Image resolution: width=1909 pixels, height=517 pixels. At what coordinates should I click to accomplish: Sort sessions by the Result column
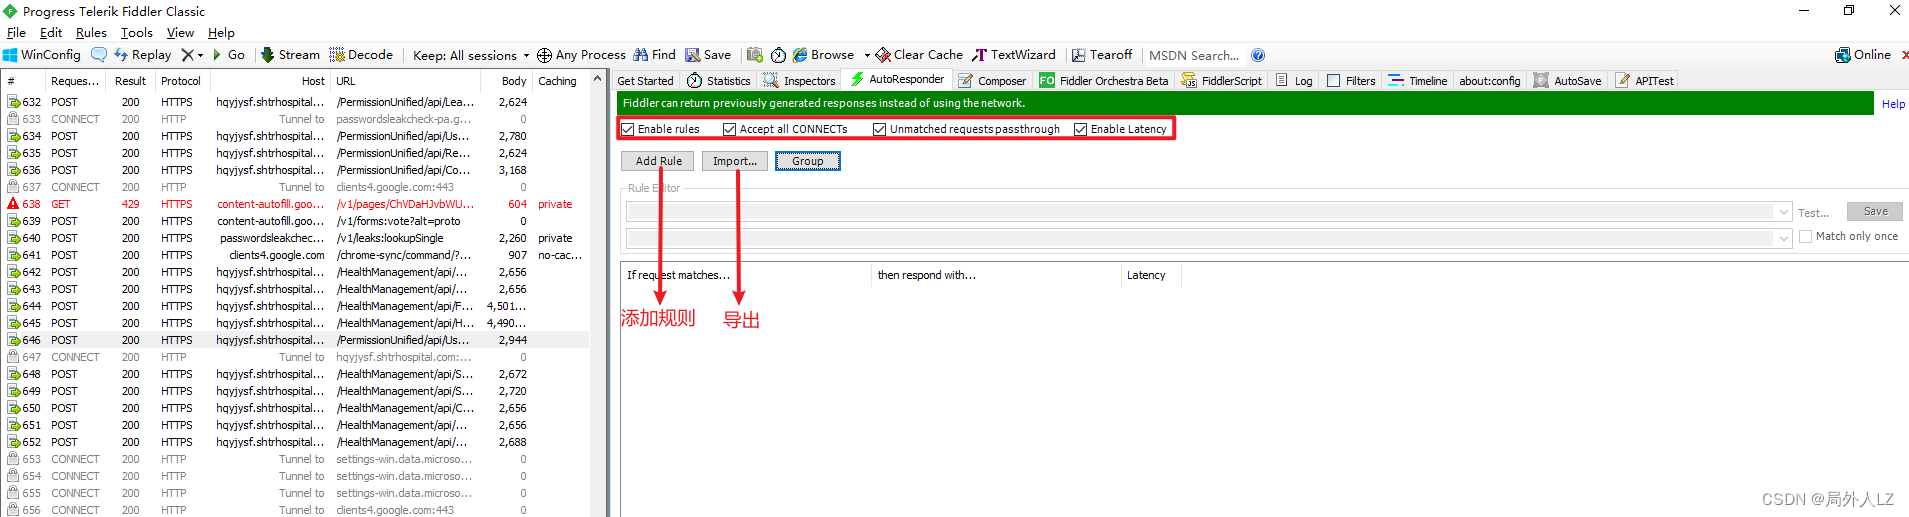130,81
